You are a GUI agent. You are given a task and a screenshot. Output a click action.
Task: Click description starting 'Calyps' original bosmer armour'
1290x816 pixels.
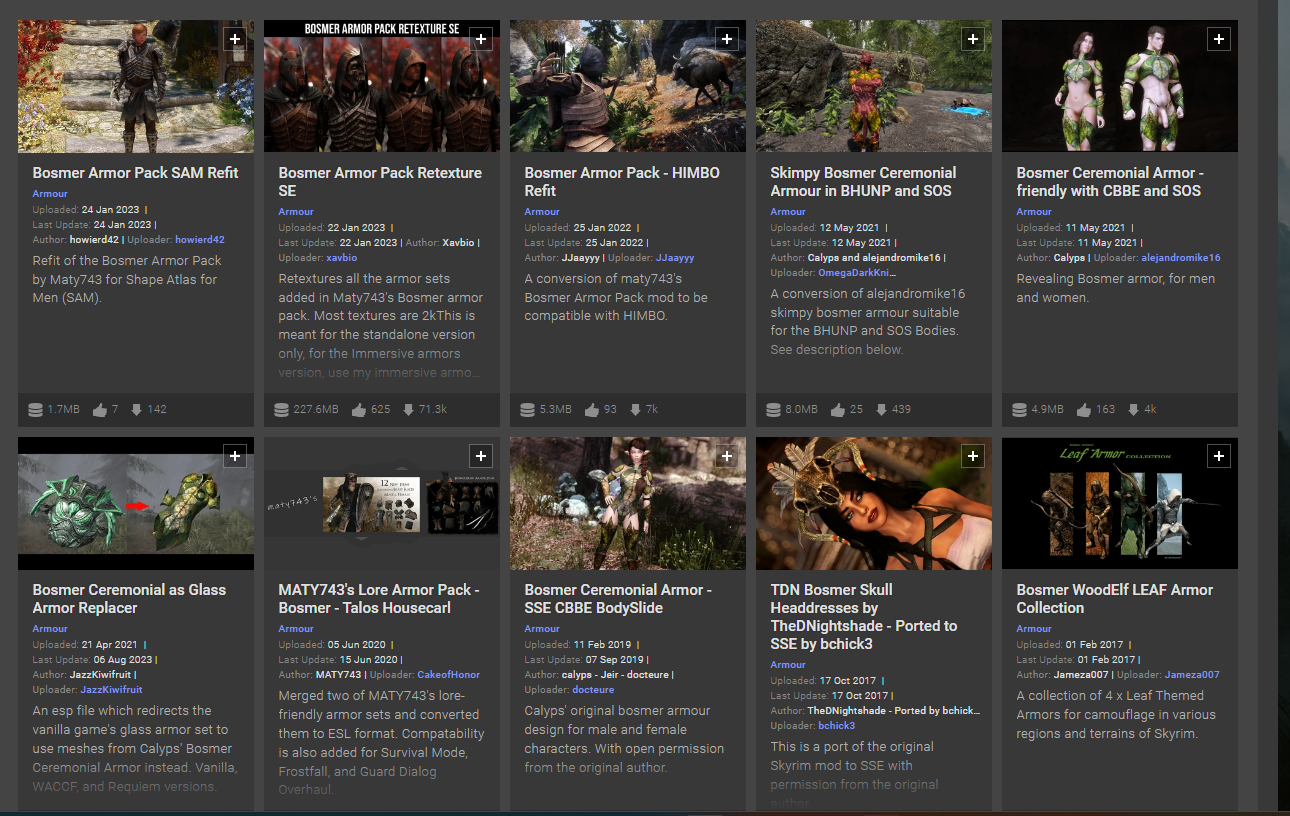click(624, 739)
